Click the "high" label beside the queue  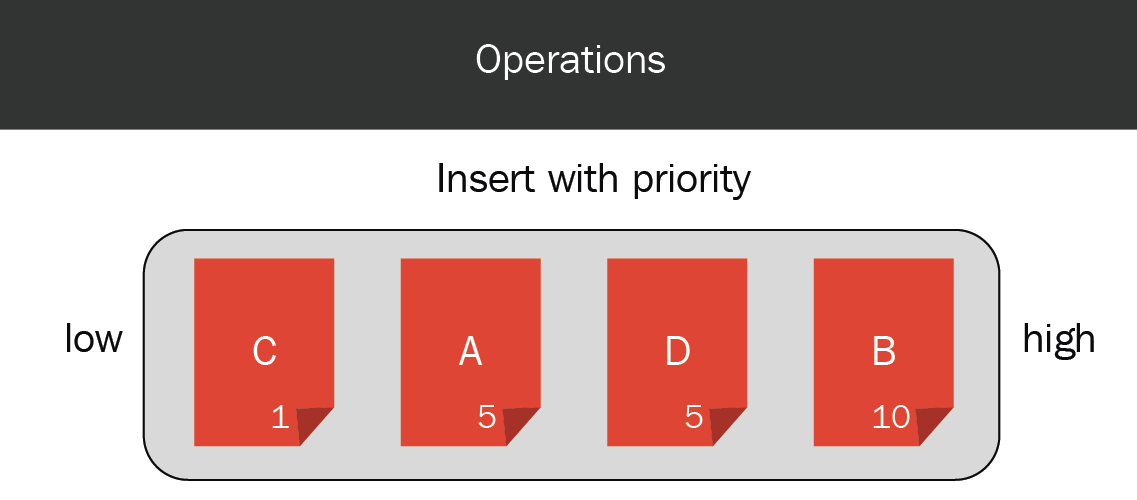coord(1059,341)
